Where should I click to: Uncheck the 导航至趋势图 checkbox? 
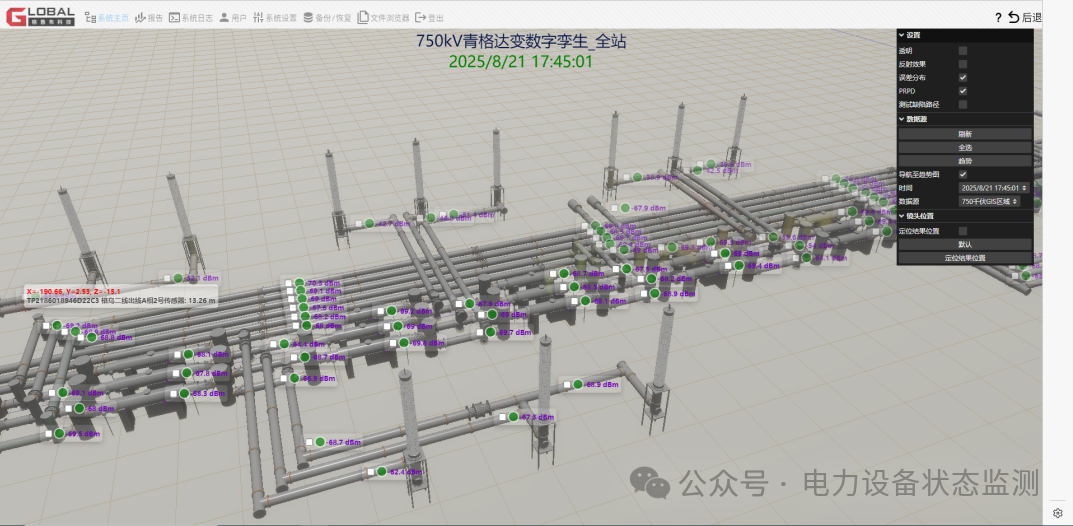(963, 174)
